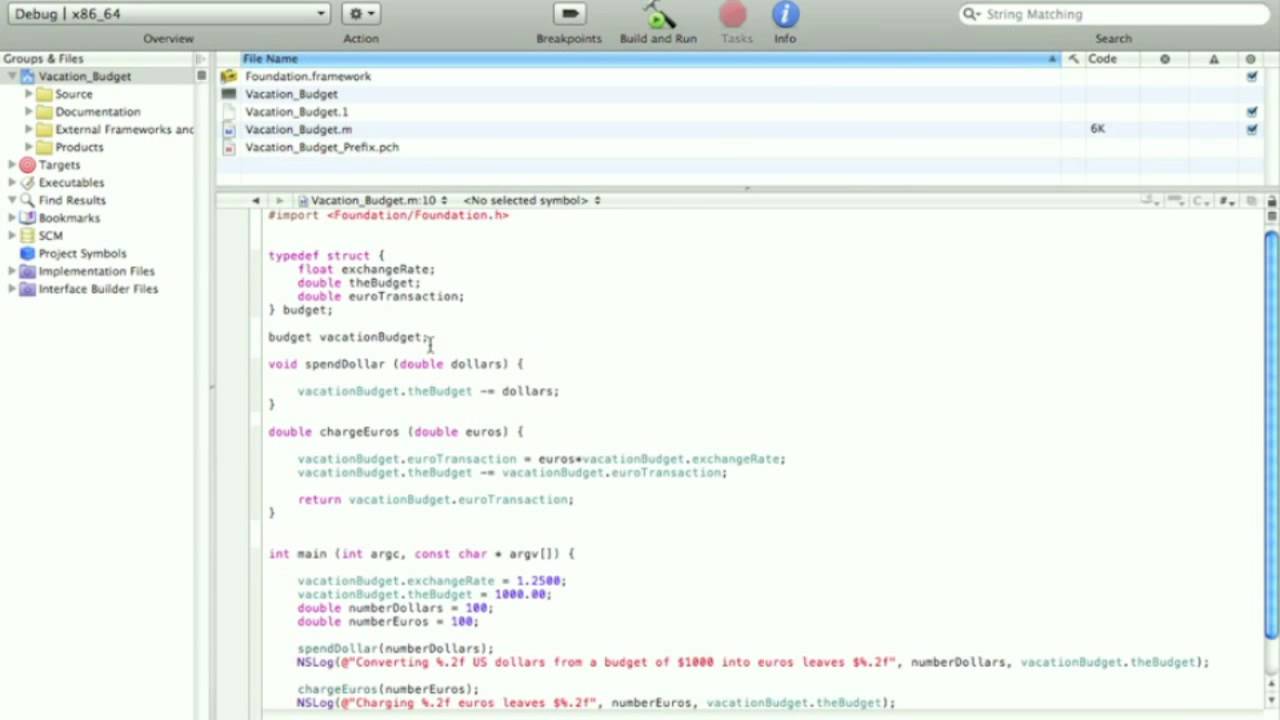This screenshot has height=720, width=1280.
Task: Go back in editor file history
Action: [x=255, y=201]
